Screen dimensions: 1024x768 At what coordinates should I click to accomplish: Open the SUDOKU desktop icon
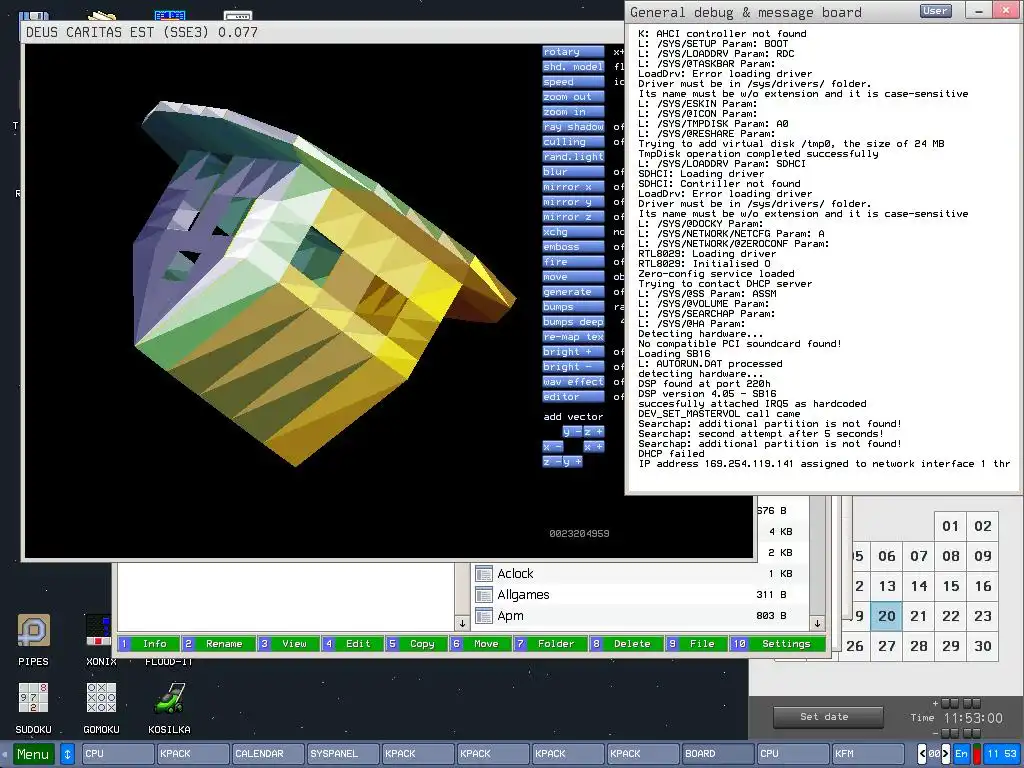click(33, 697)
